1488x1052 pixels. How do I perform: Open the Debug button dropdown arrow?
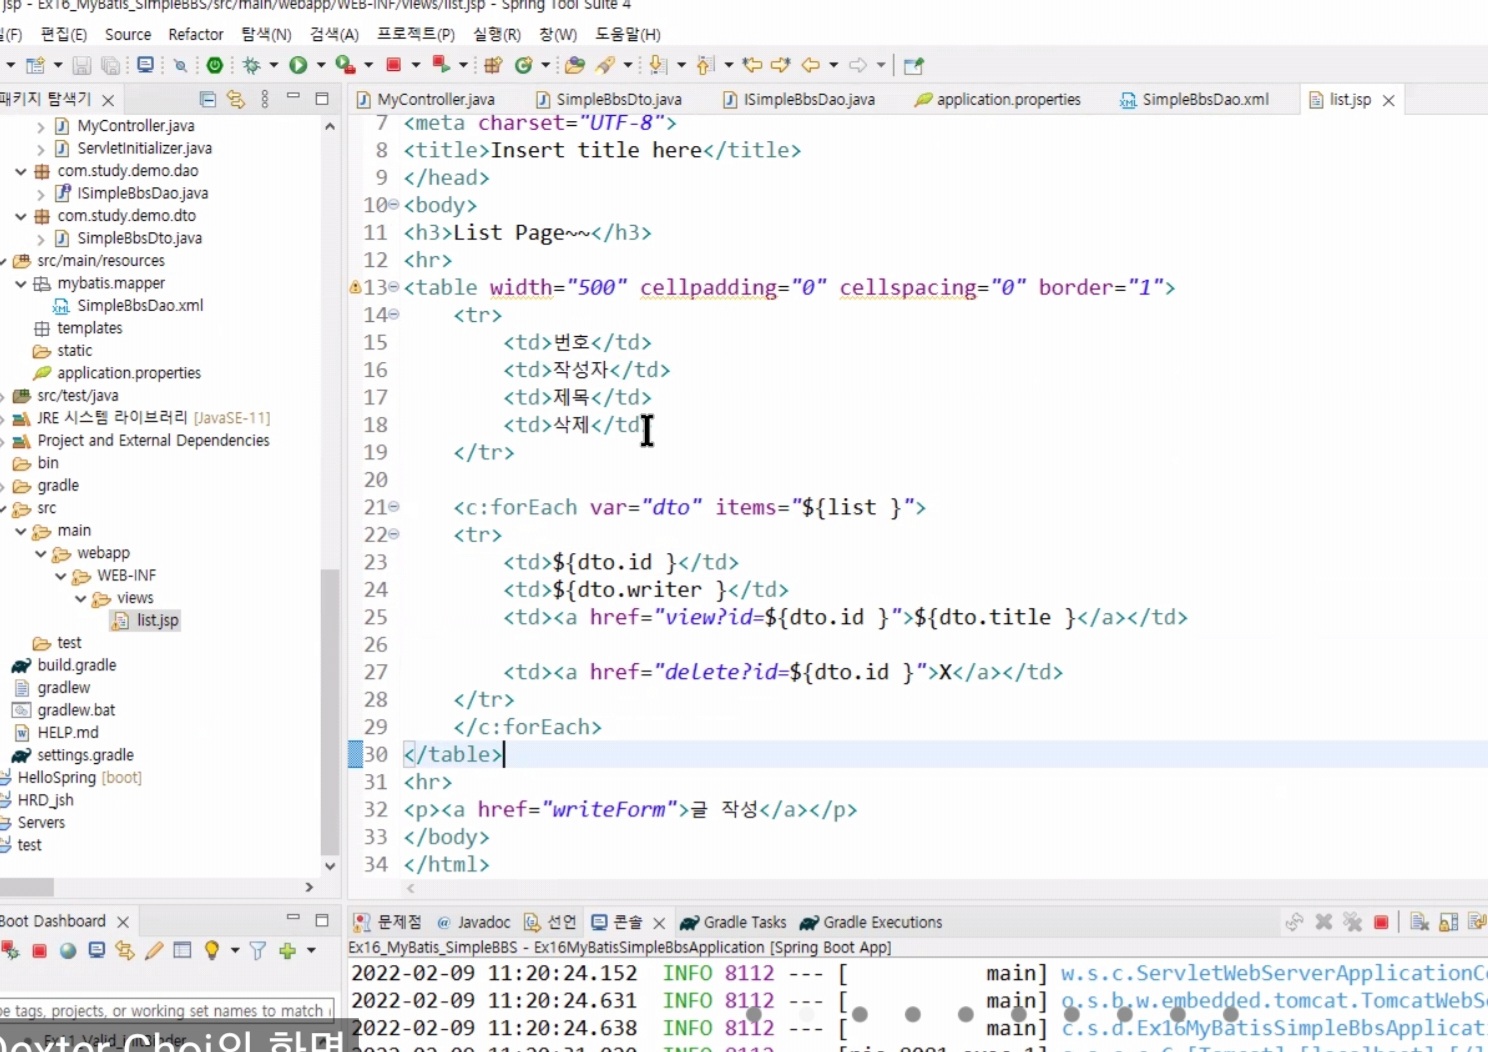(274, 65)
